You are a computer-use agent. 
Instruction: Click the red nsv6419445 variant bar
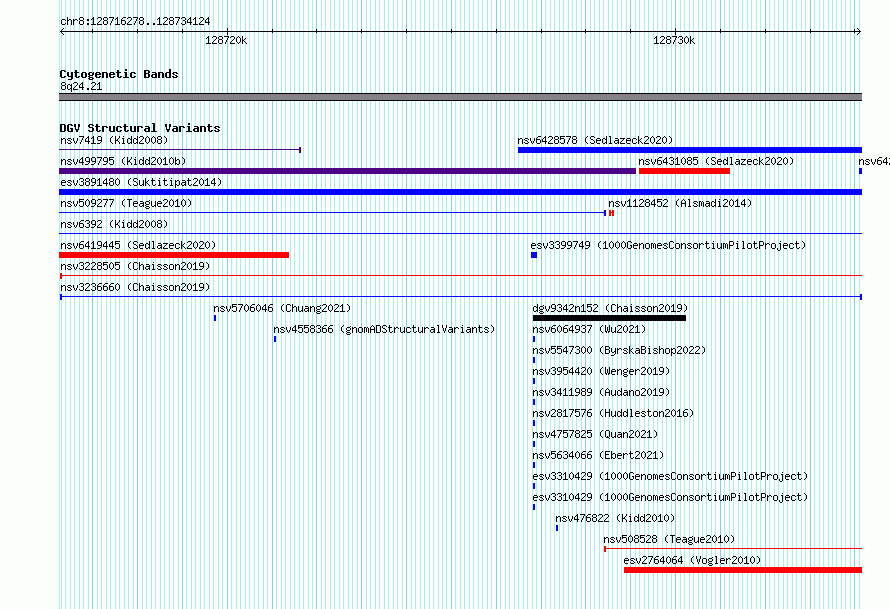pos(174,255)
